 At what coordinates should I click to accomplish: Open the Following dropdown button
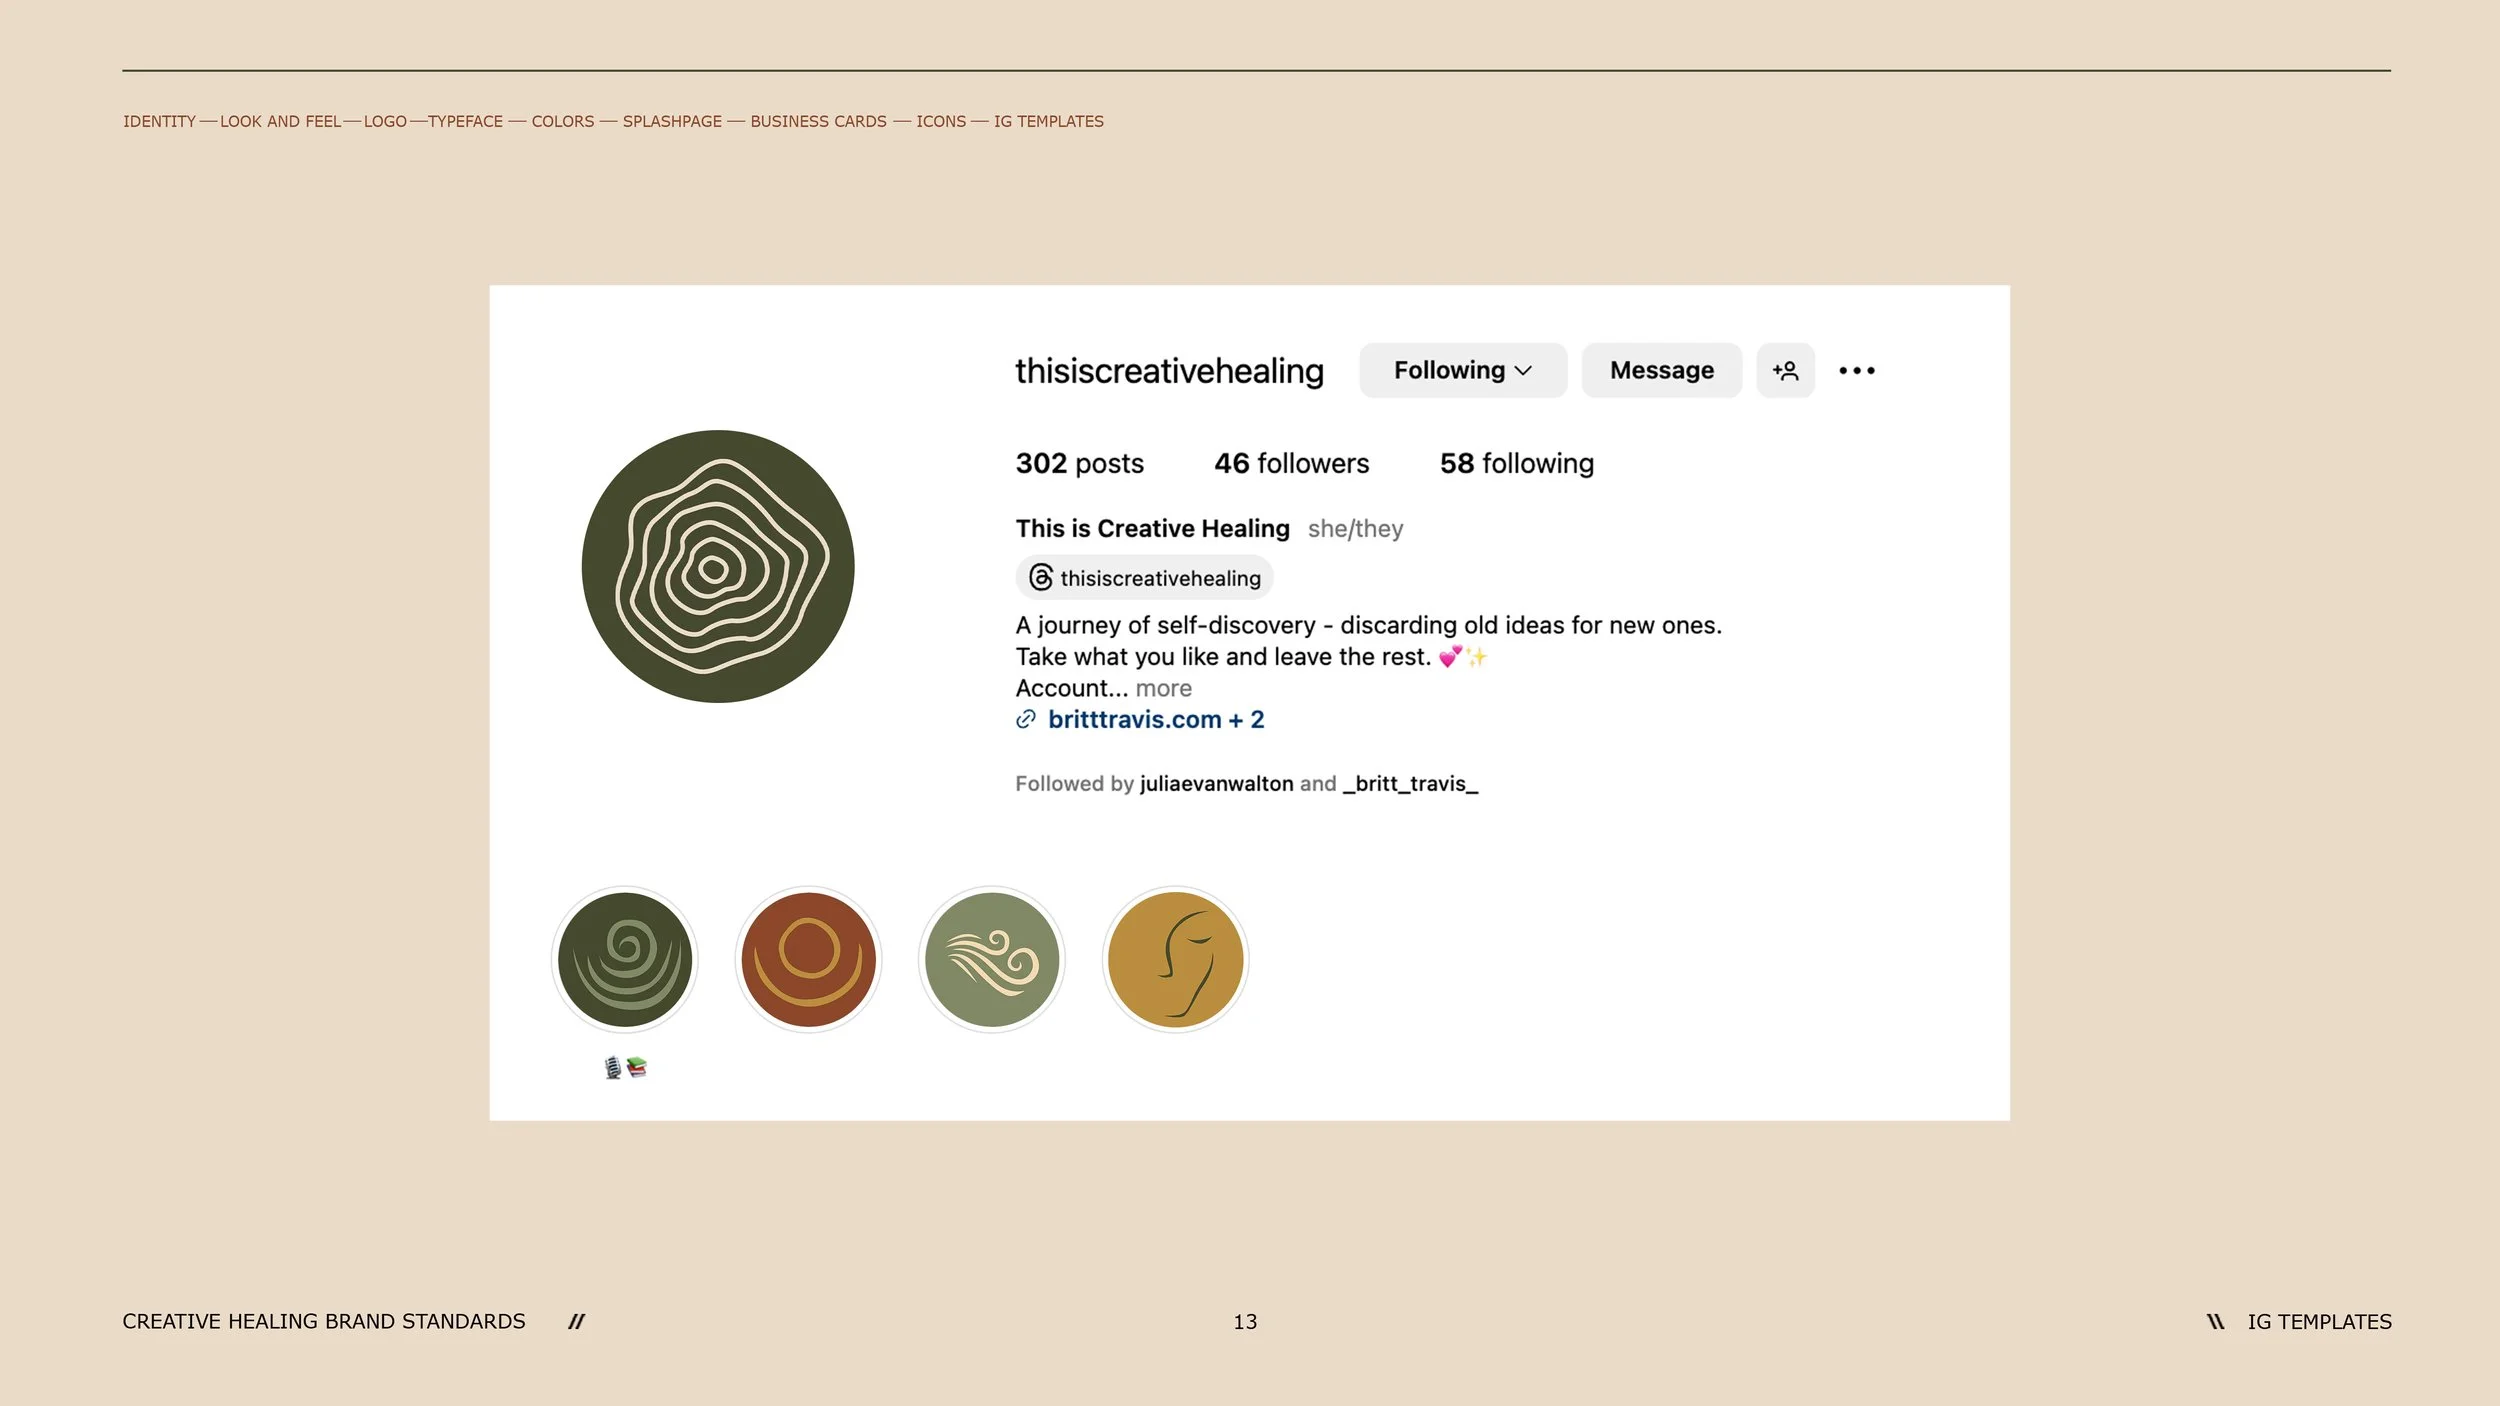tap(1463, 370)
